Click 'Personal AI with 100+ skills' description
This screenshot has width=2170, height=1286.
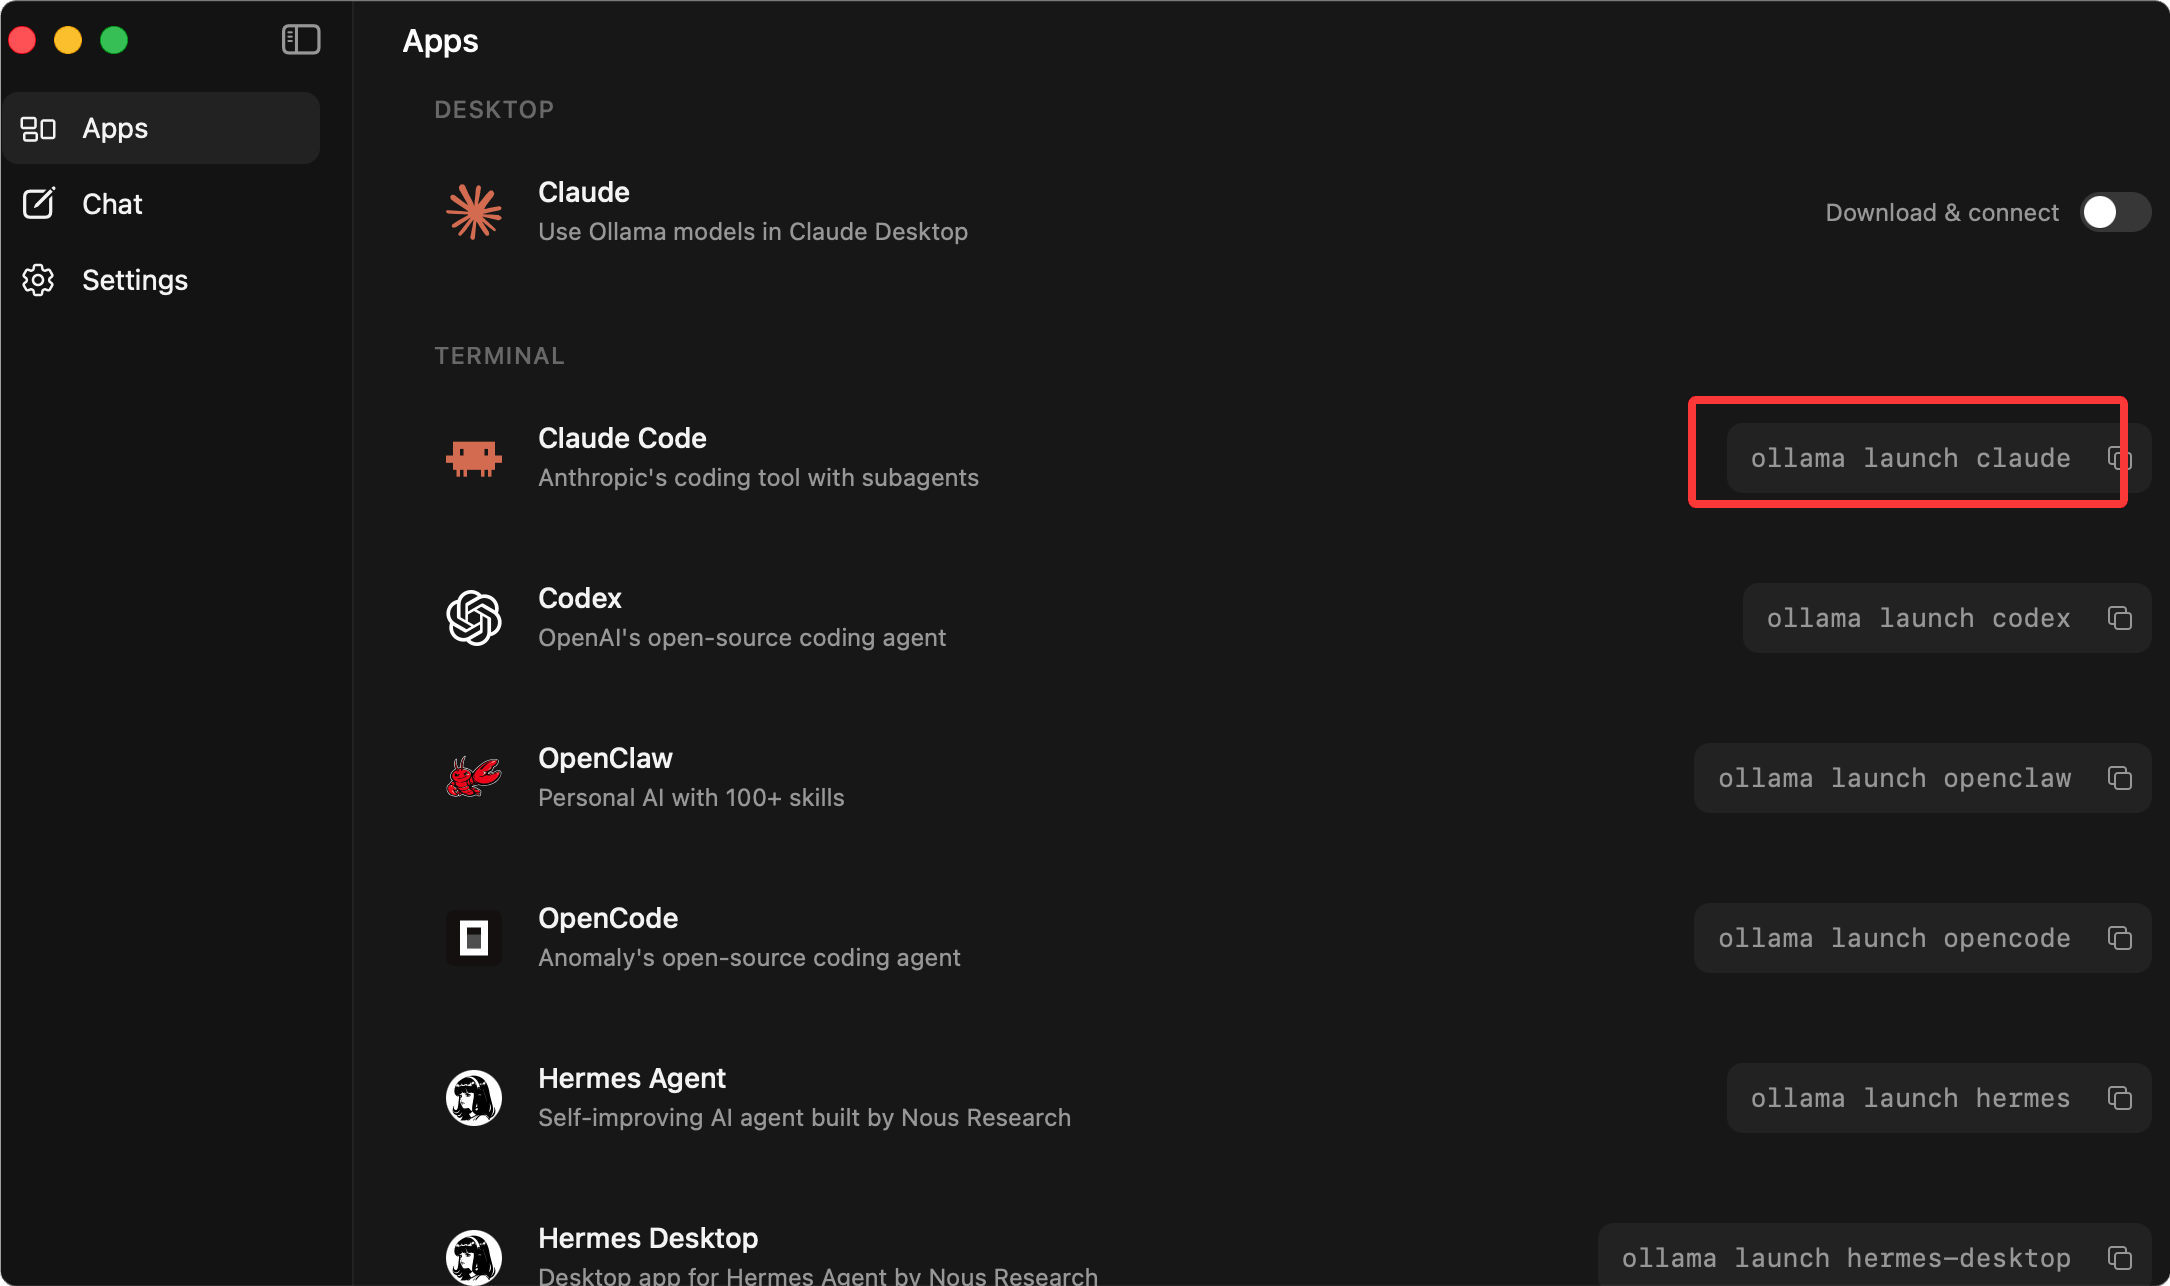(x=691, y=798)
